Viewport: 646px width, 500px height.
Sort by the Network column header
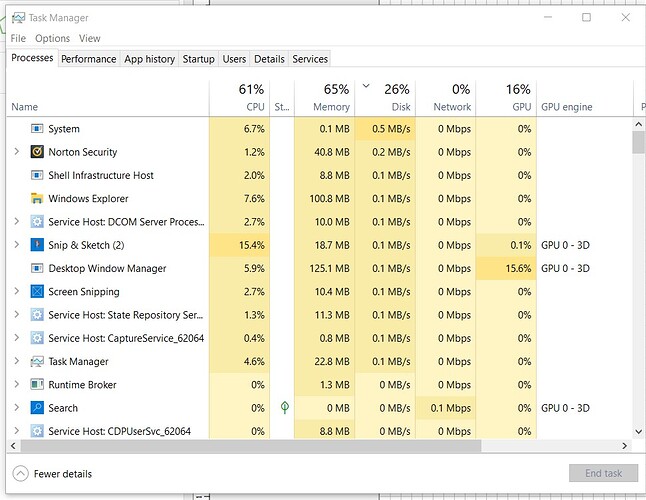coord(446,99)
